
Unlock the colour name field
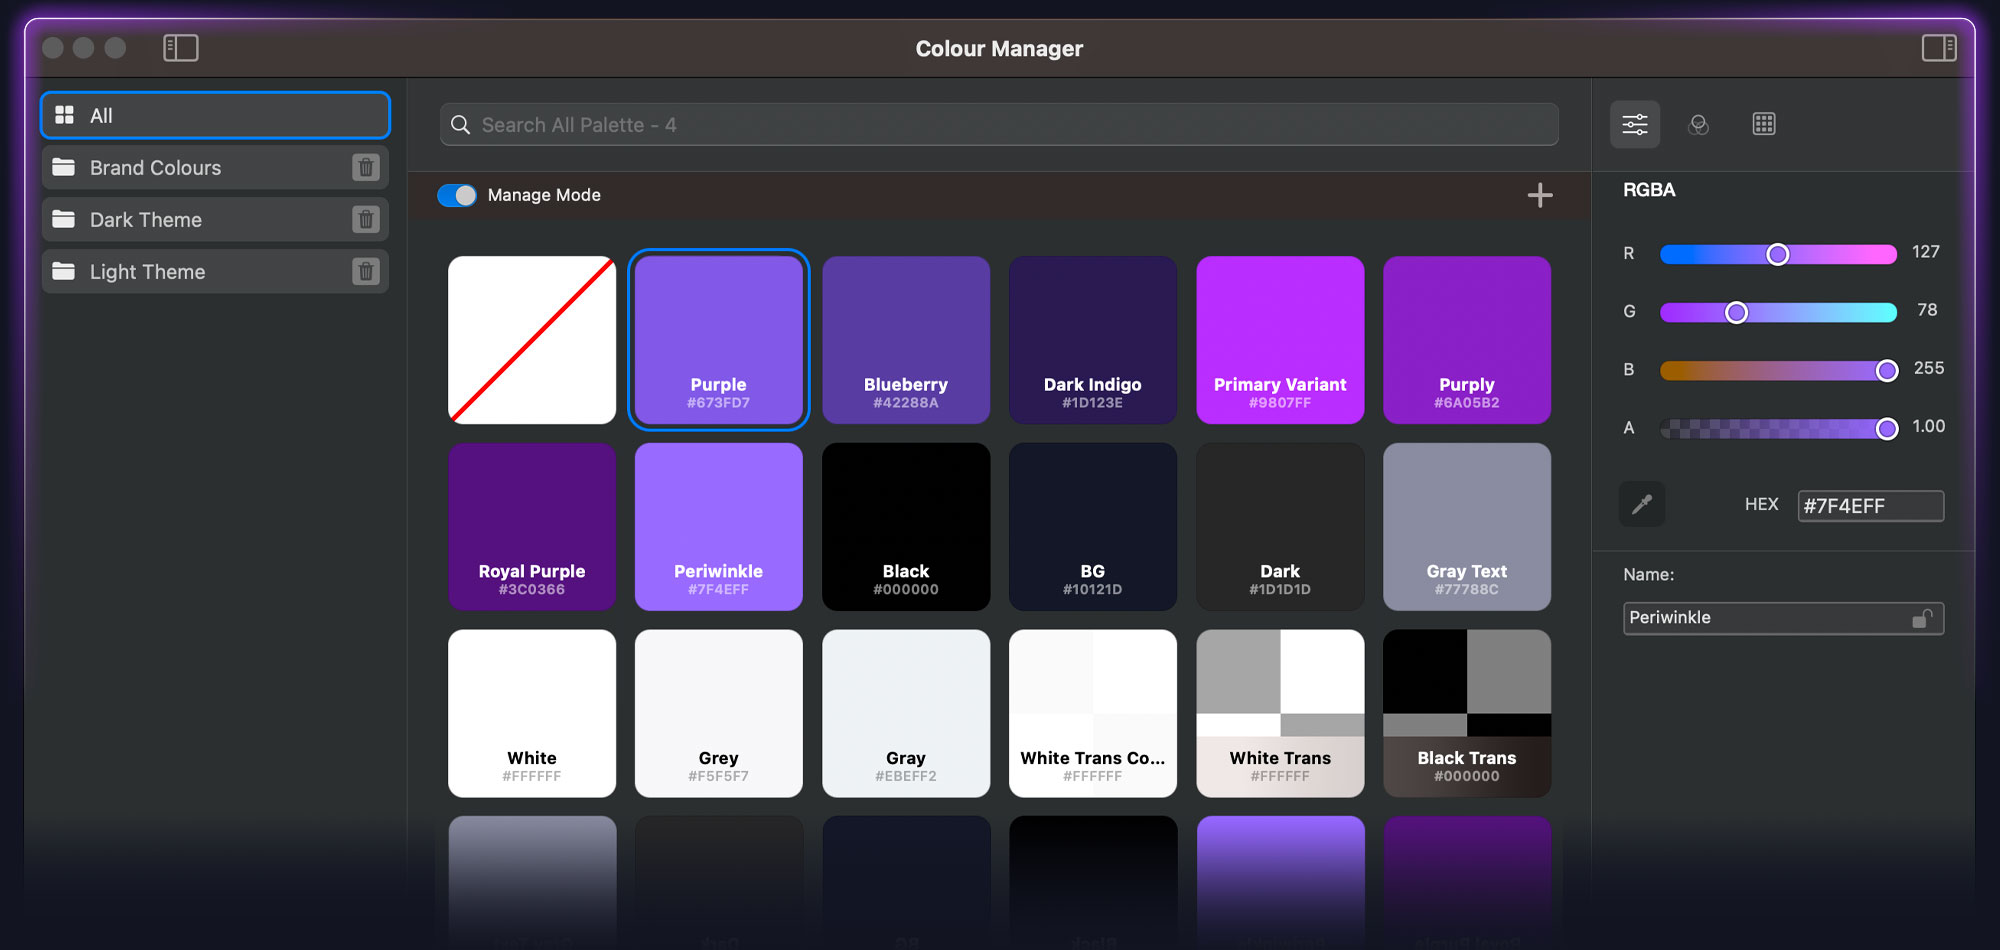click(x=1925, y=618)
